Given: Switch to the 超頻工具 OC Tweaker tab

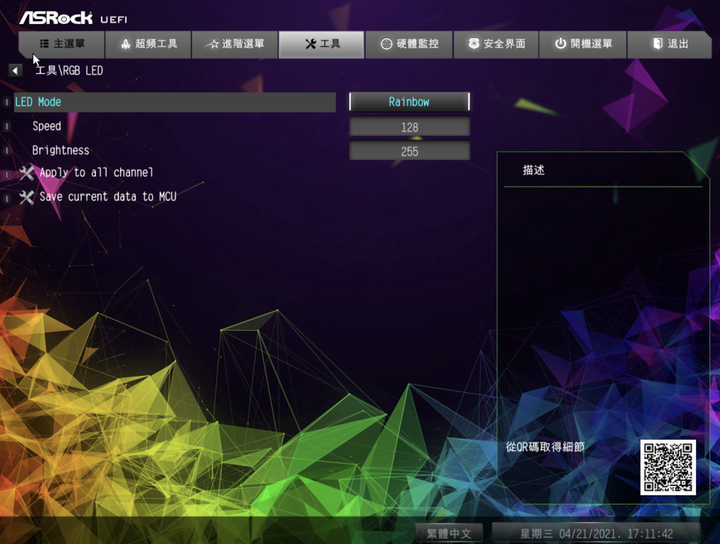Looking at the screenshot, I should point(148,44).
